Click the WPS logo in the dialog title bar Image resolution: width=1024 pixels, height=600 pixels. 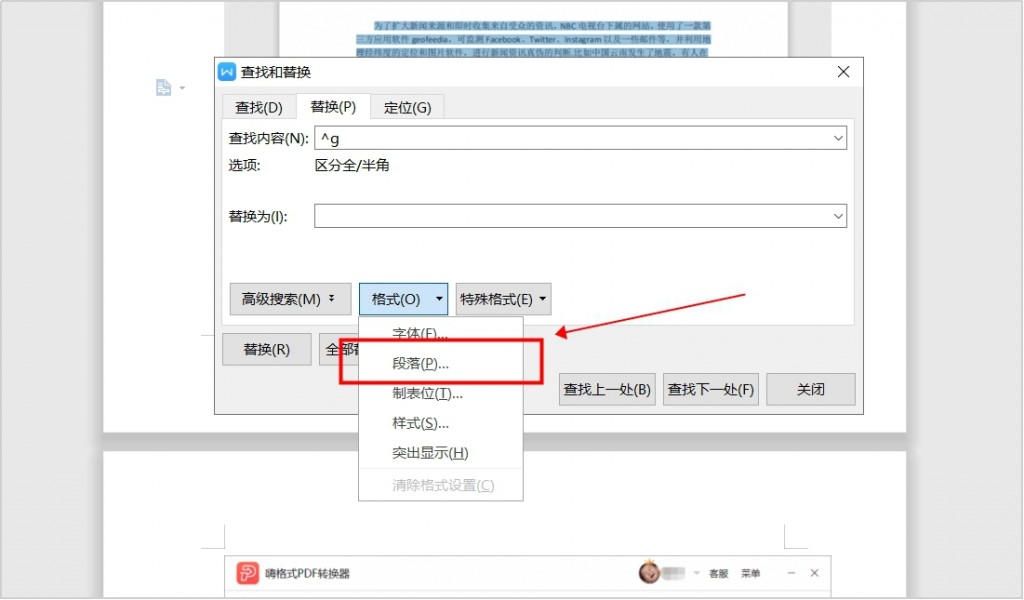[225, 71]
